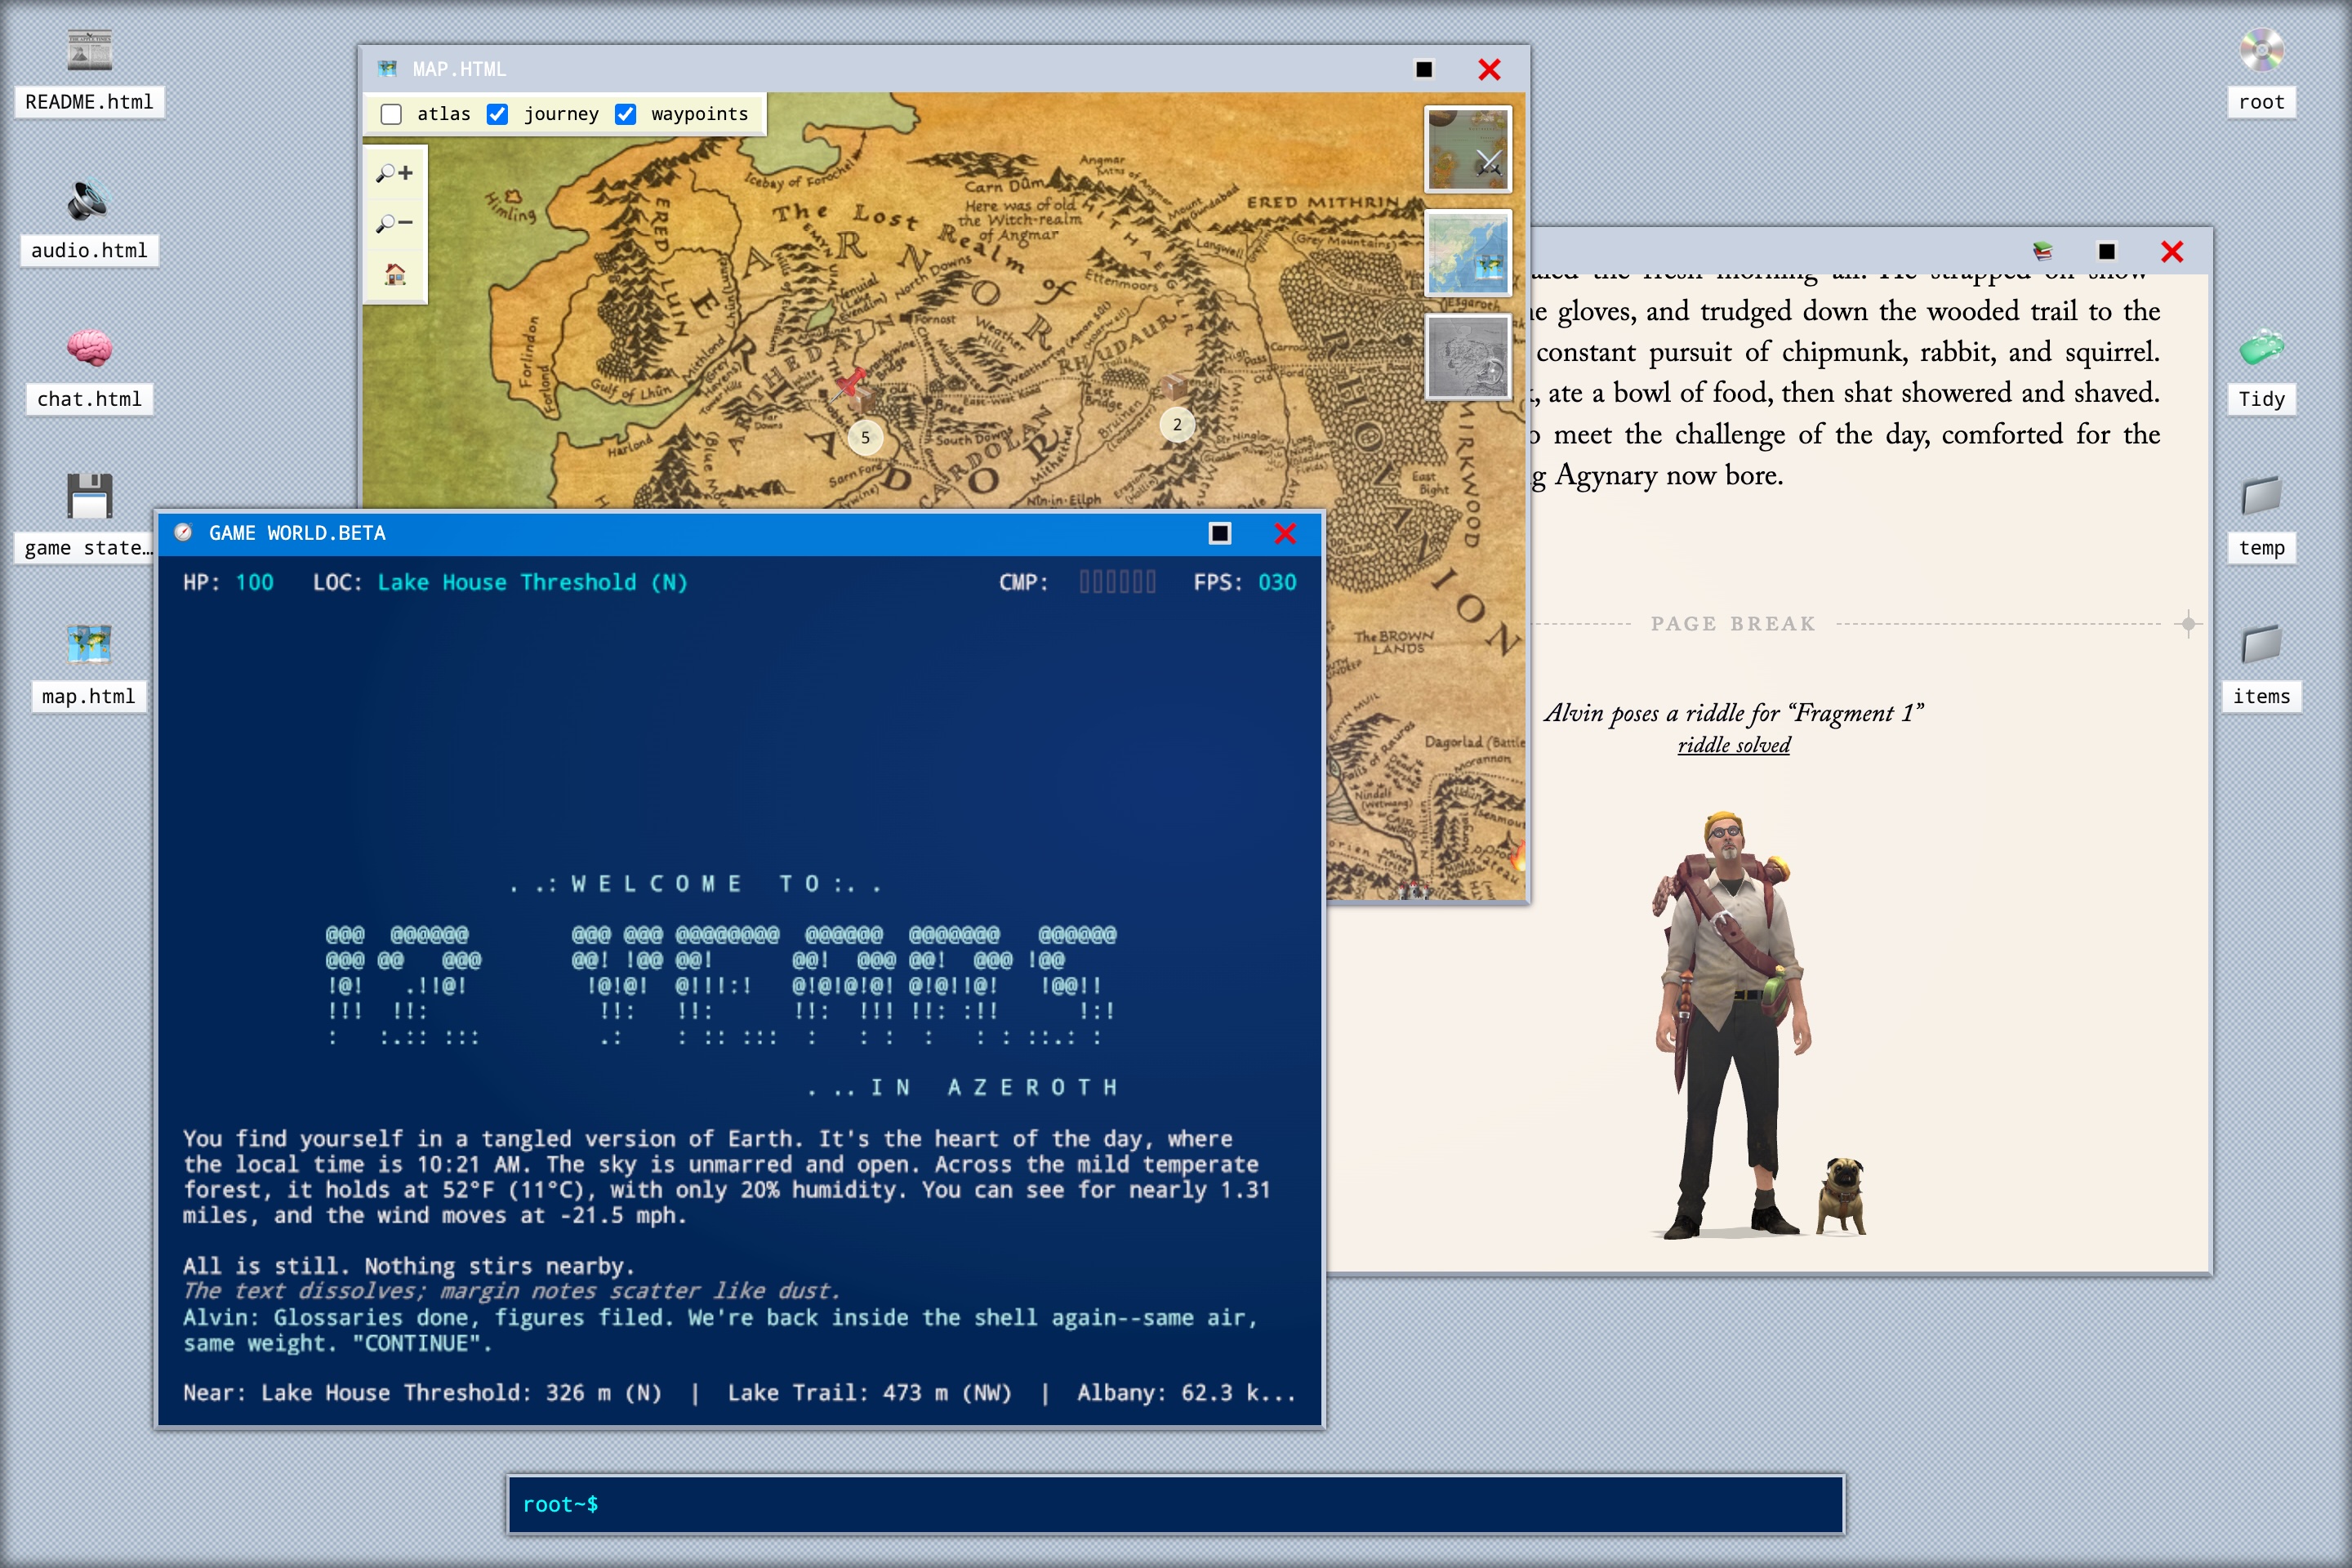The width and height of the screenshot is (2352, 1568).
Task: Select the Azeroth crossed-swords map thumbnail
Action: [x=1468, y=148]
